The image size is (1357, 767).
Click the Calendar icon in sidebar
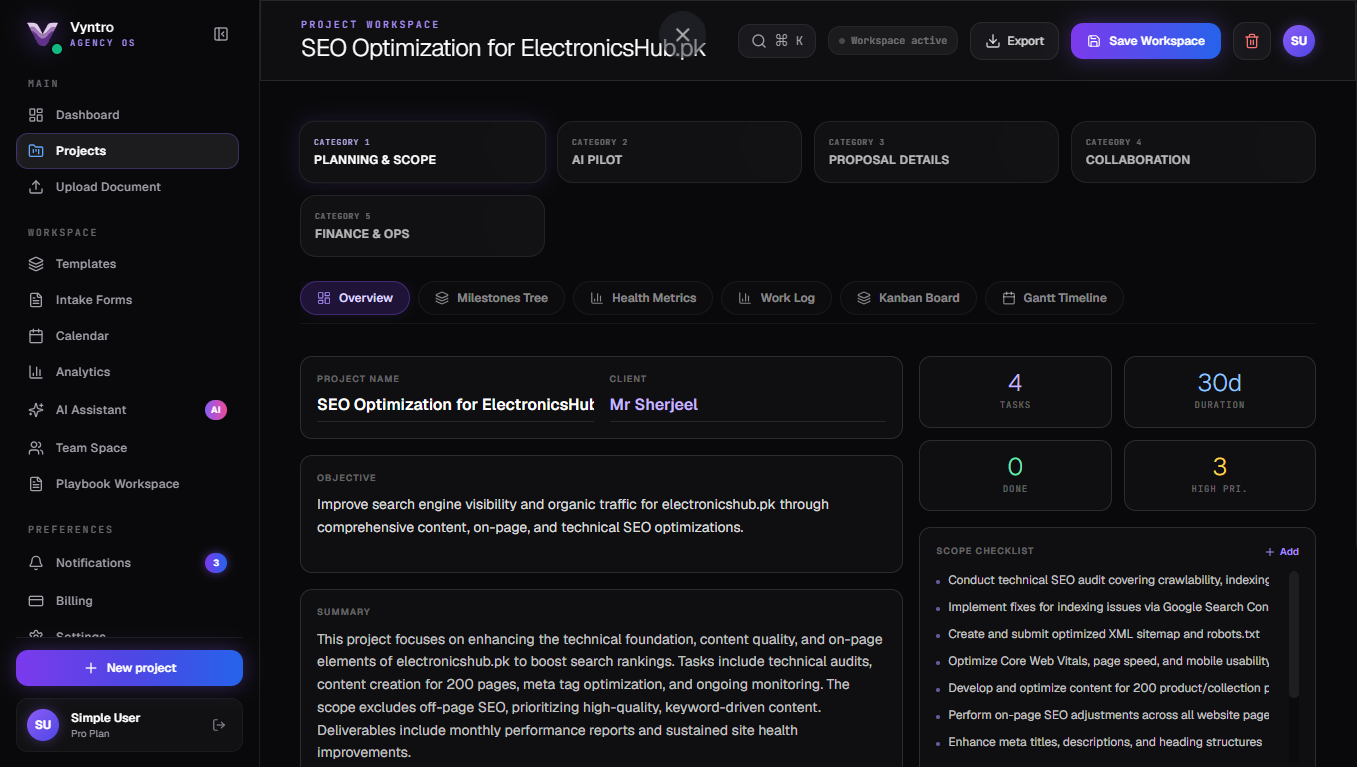pyautogui.click(x=36, y=336)
